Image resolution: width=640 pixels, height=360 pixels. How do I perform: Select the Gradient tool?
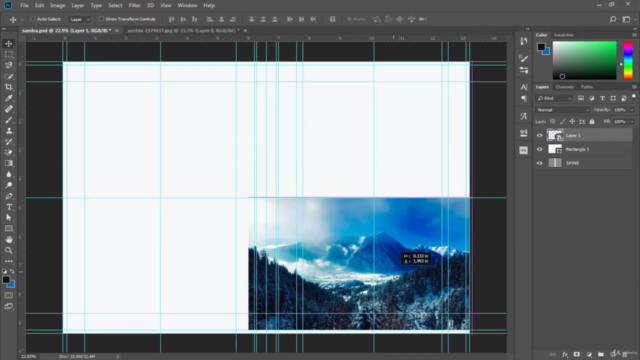pos(9,163)
